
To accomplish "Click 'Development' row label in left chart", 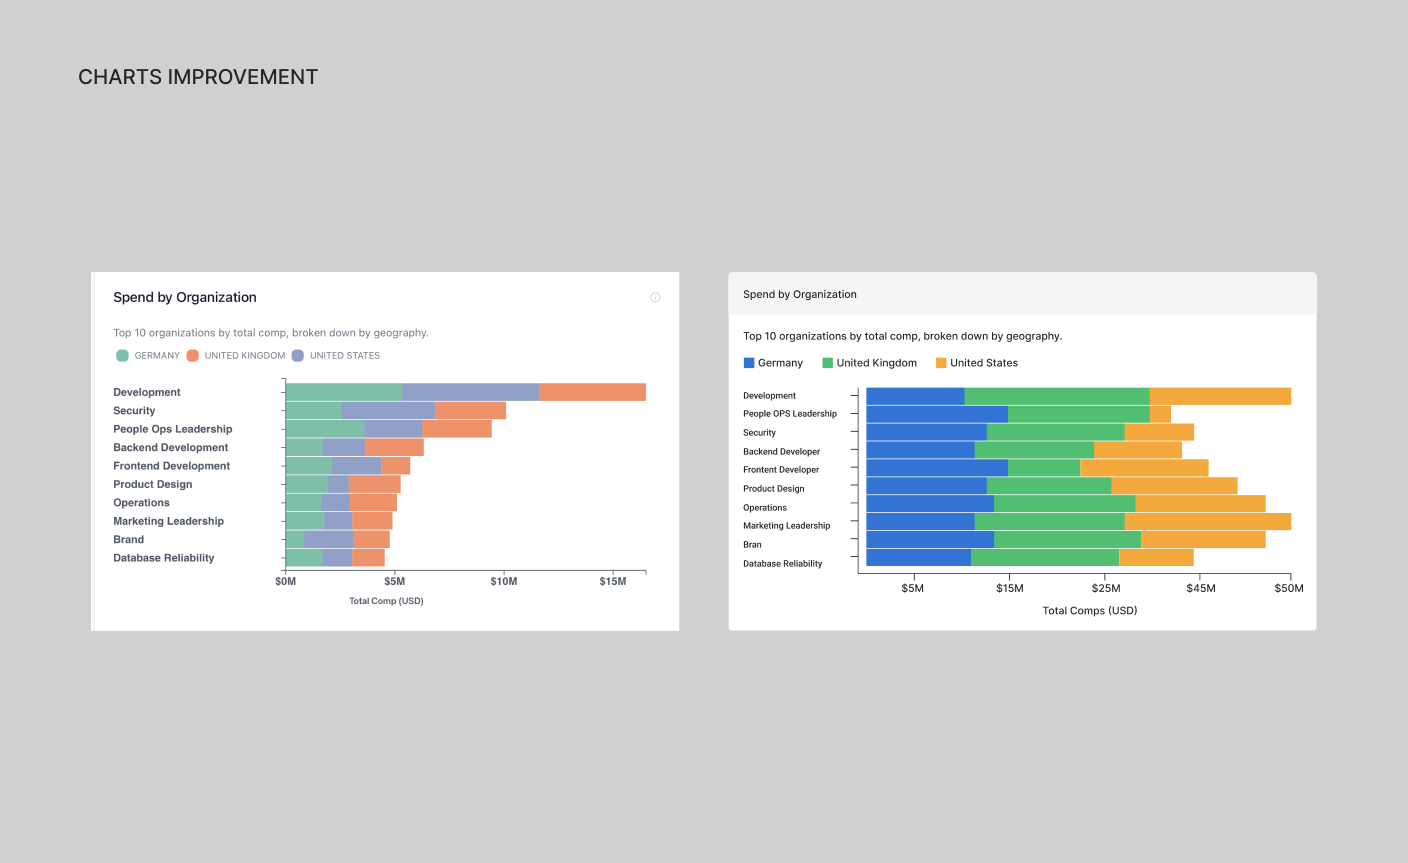I will click(147, 392).
